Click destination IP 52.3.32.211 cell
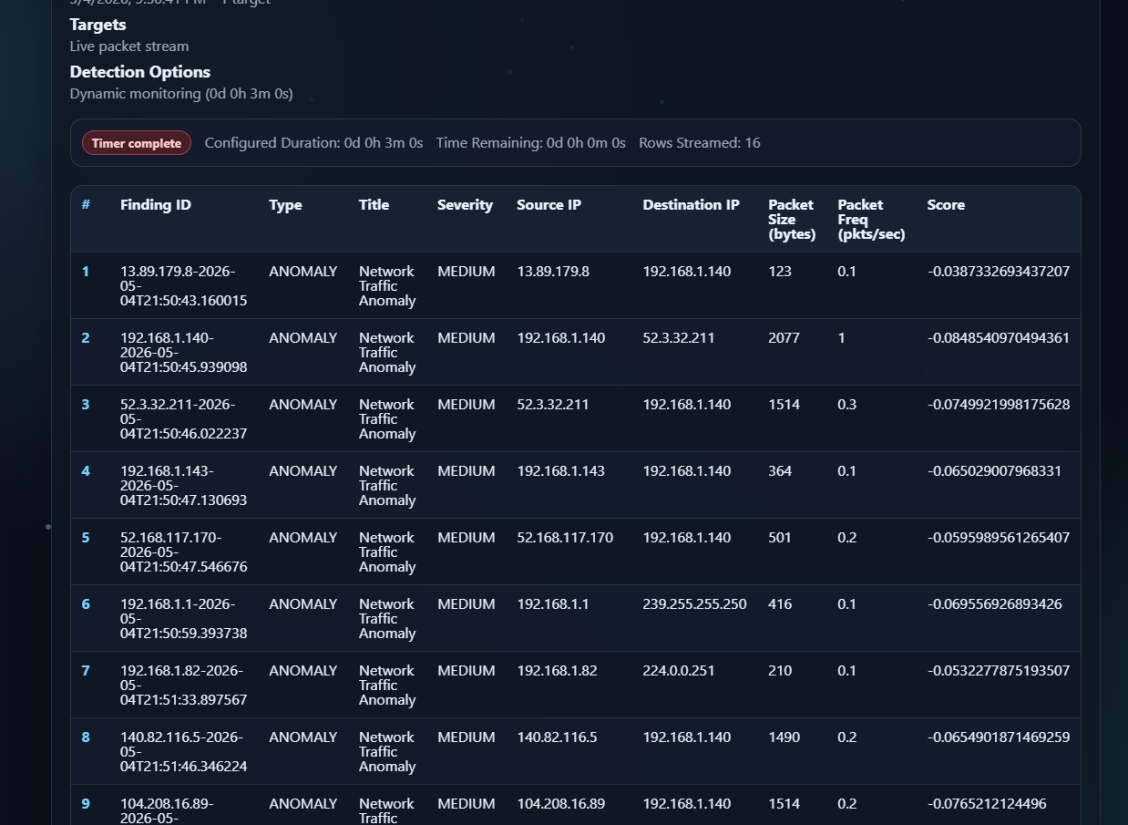The width and height of the screenshot is (1128, 825). [x=678, y=338]
